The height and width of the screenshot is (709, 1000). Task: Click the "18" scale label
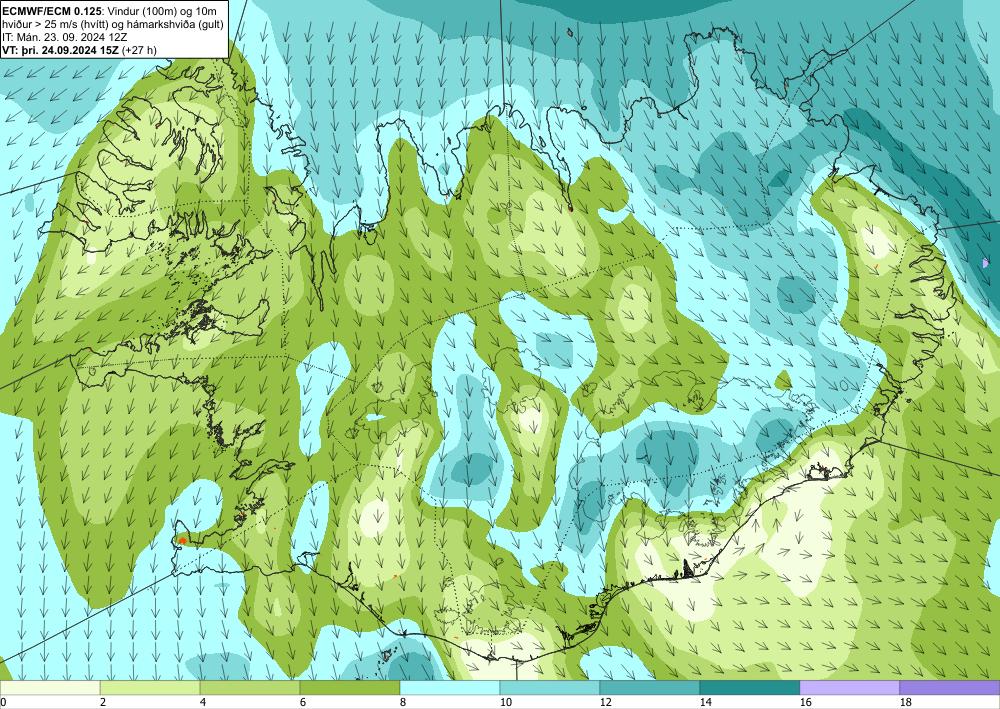(x=906, y=702)
